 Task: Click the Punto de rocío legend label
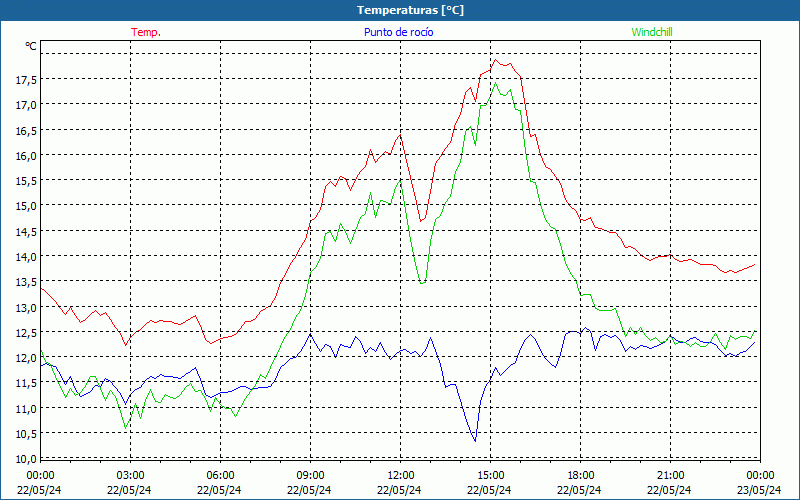click(398, 32)
